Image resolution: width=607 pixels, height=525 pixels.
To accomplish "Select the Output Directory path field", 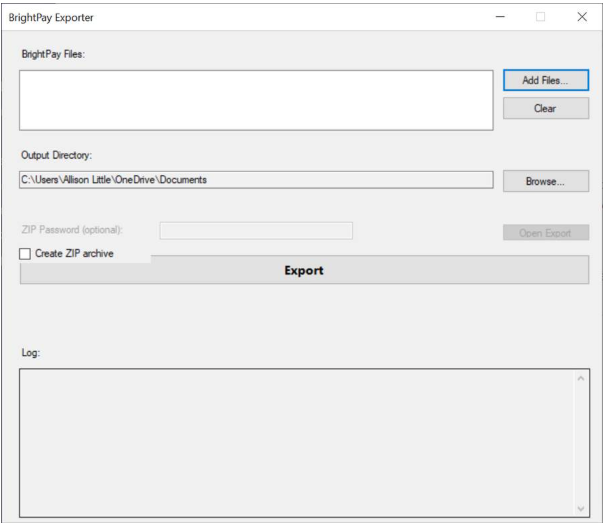I will tap(256, 180).
